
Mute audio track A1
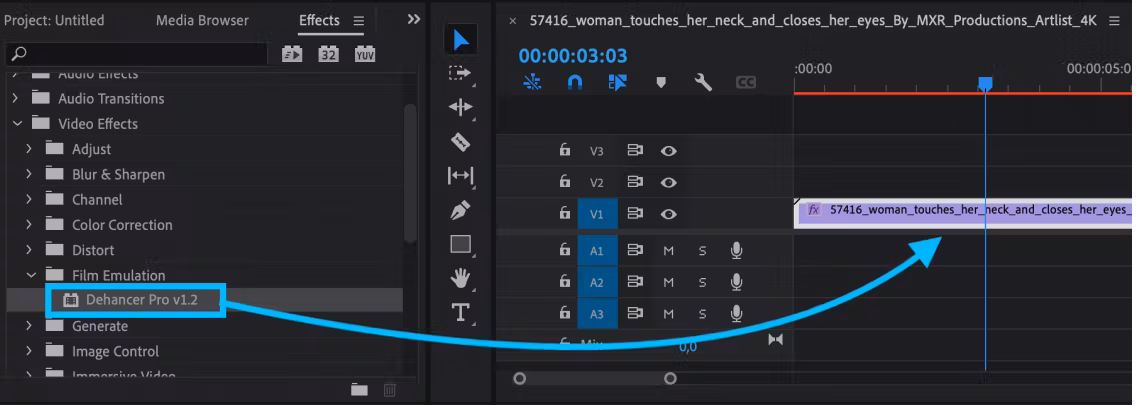point(669,251)
